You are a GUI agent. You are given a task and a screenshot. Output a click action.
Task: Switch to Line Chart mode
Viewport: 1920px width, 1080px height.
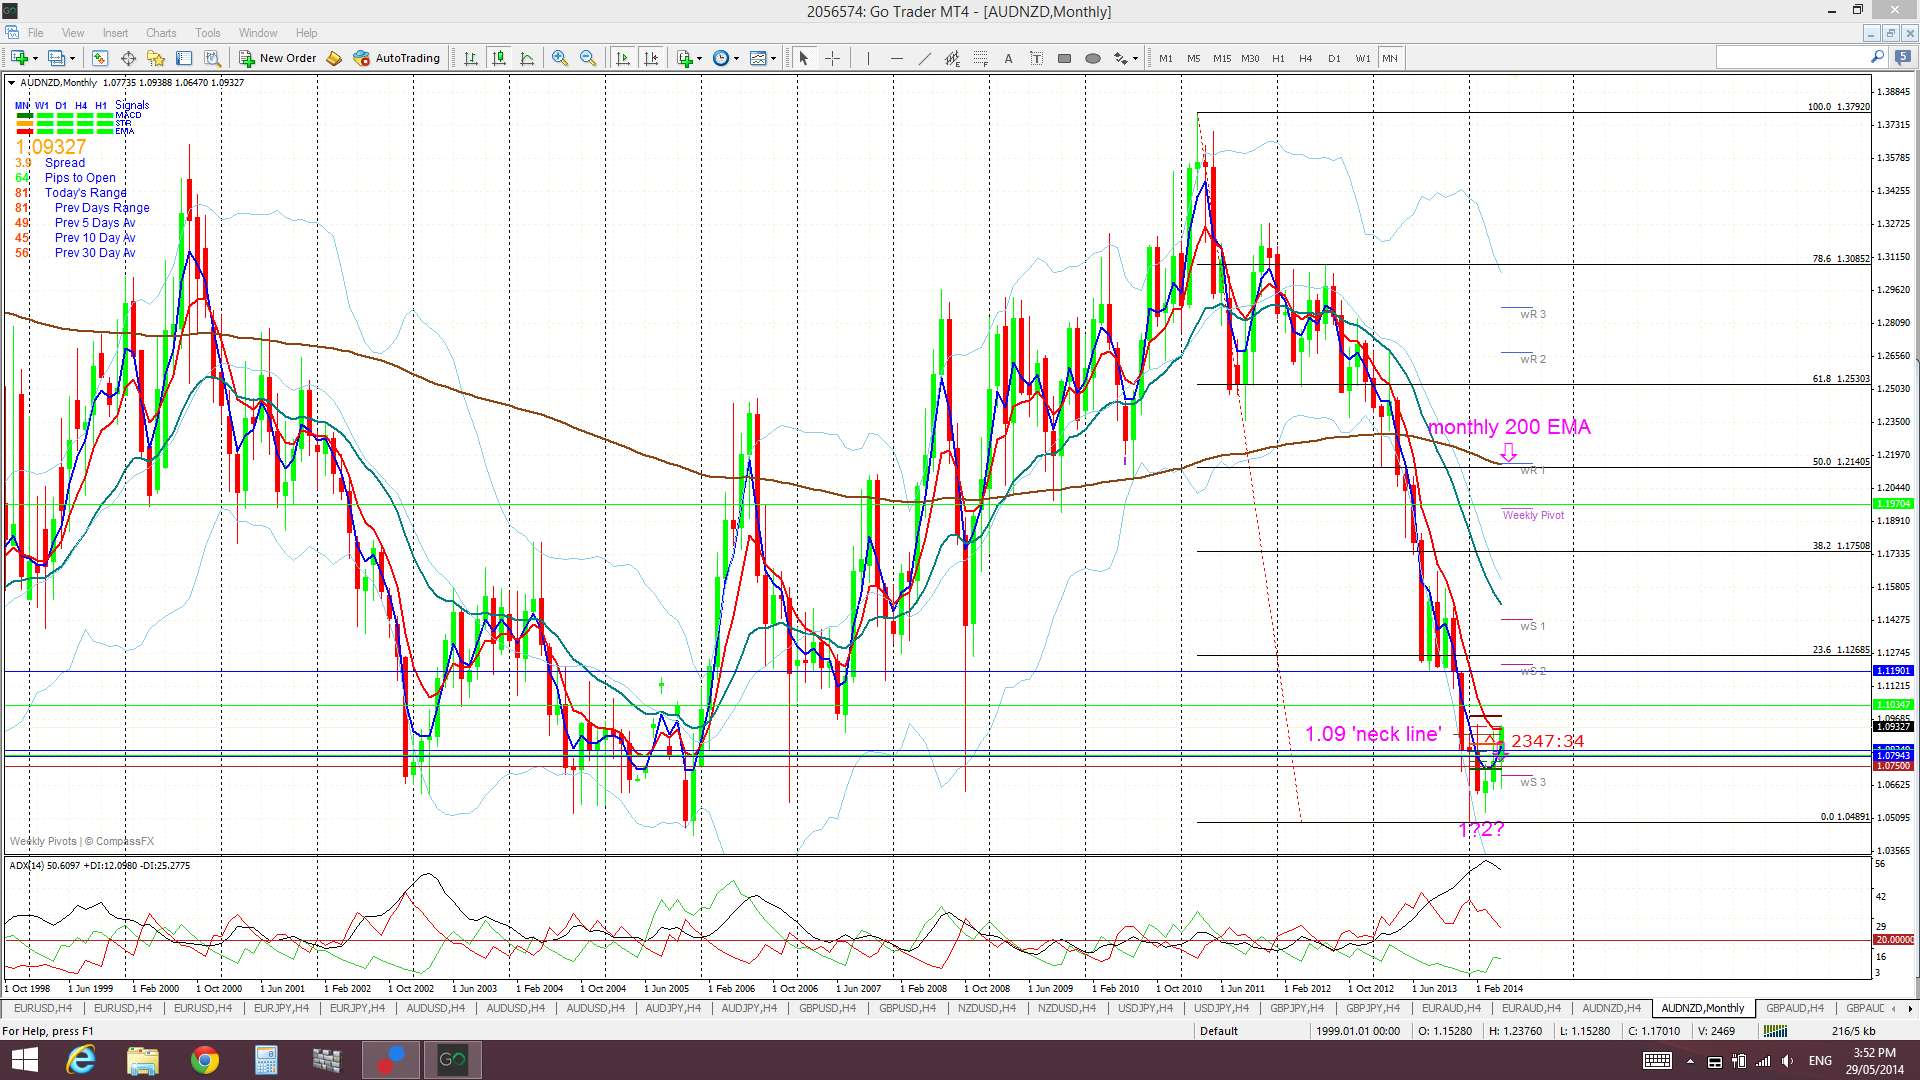[527, 58]
